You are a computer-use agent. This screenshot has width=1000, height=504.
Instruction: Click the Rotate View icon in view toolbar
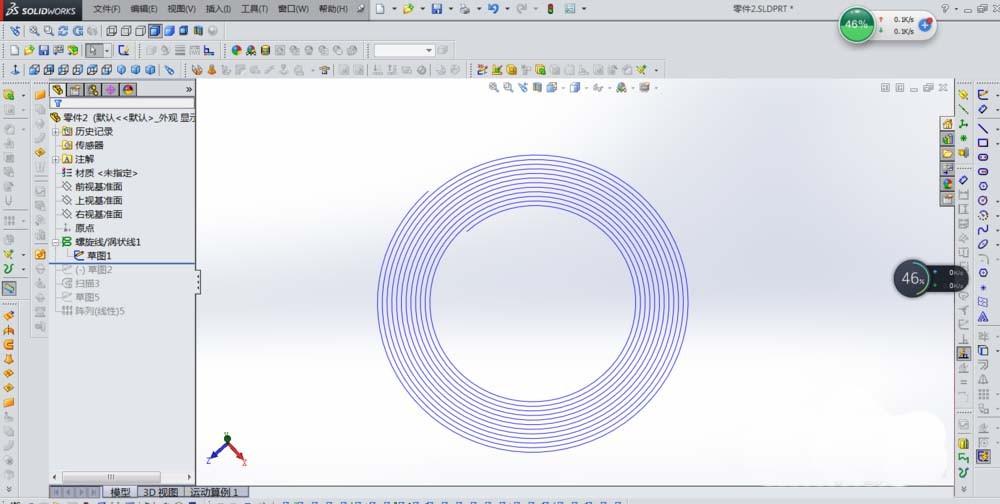click(63, 31)
